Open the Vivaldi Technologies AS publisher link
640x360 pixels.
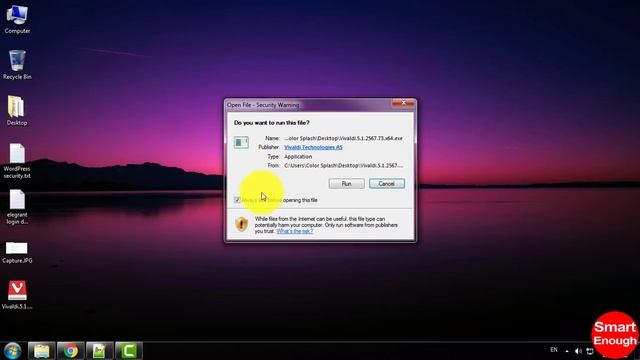click(313, 147)
